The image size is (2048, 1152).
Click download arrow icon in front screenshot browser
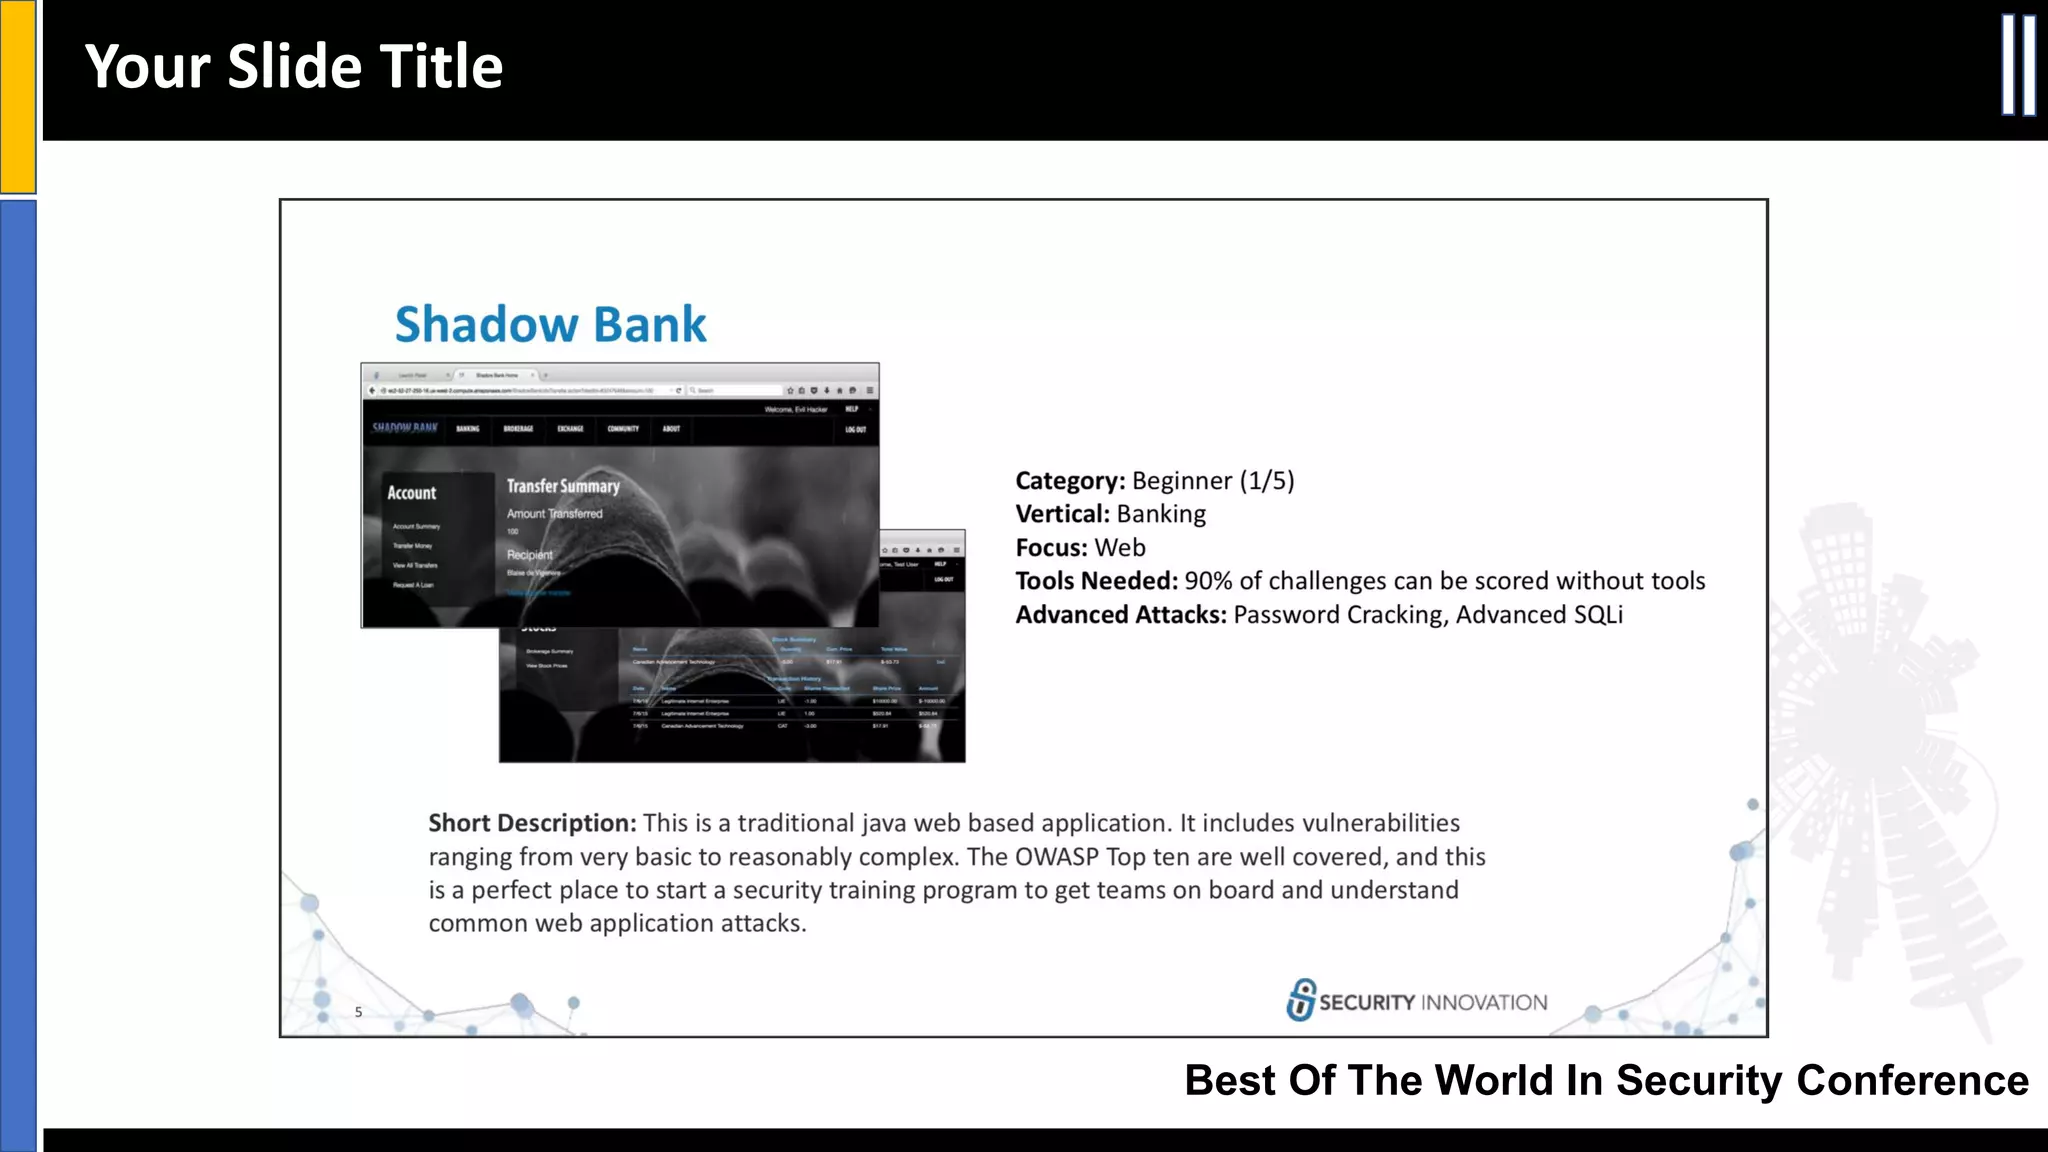point(827,390)
